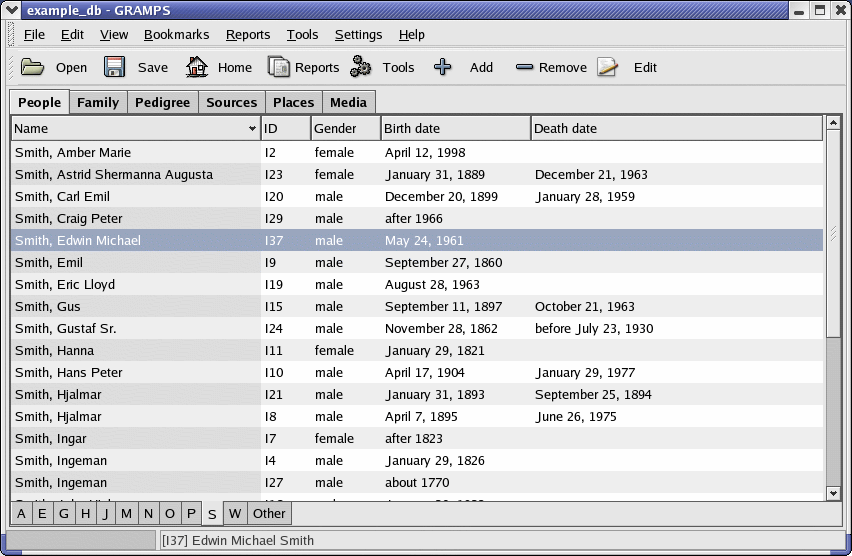The width and height of the screenshot is (852, 556).
Task: Select the Other surname filter tab
Action: (269, 514)
